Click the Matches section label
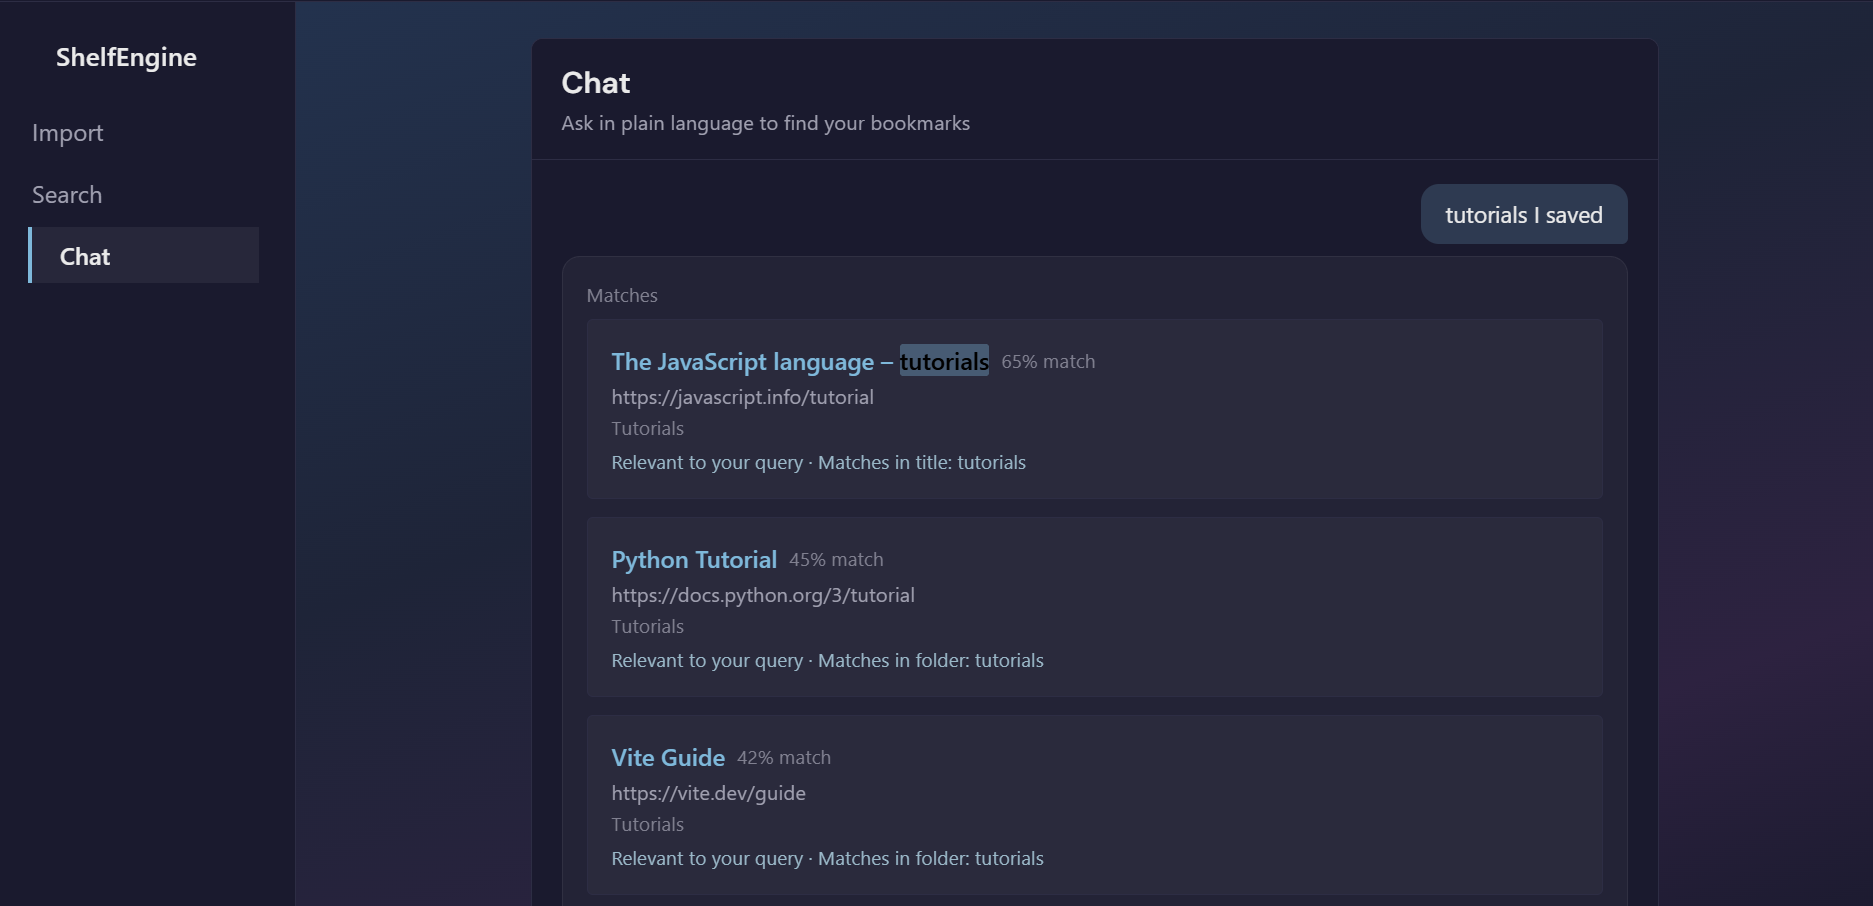1873x906 pixels. click(622, 296)
